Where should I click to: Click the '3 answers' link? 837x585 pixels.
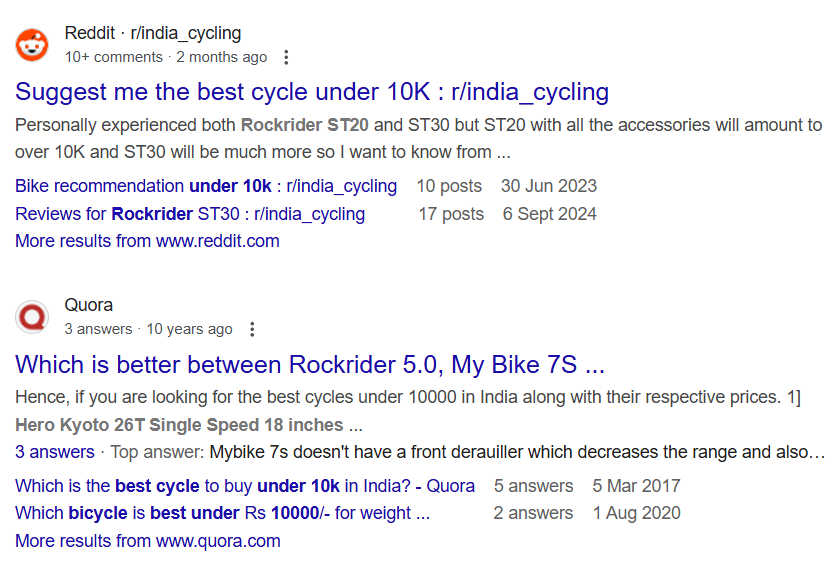pos(54,452)
